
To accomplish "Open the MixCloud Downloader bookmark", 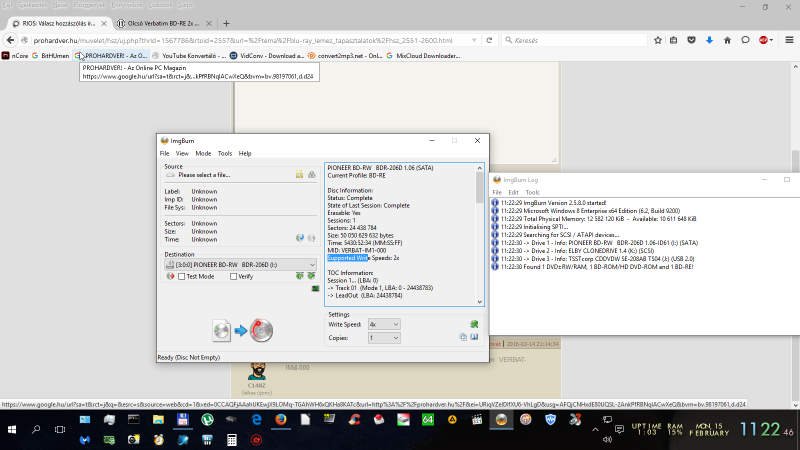I will 423,56.
